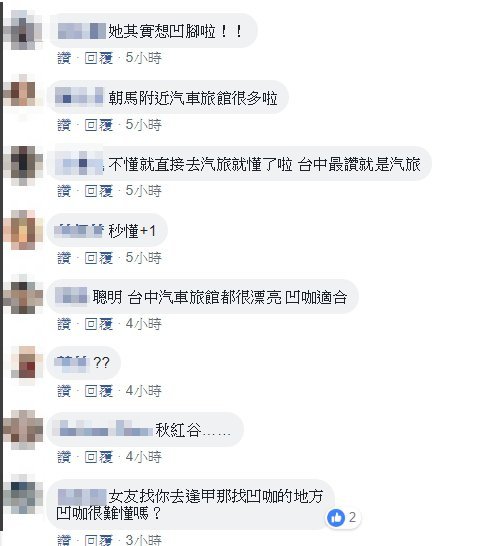Viewport: 501px width, 546px height.
Task: Like the 秋紅谷 comment
Action: (x=64, y=457)
